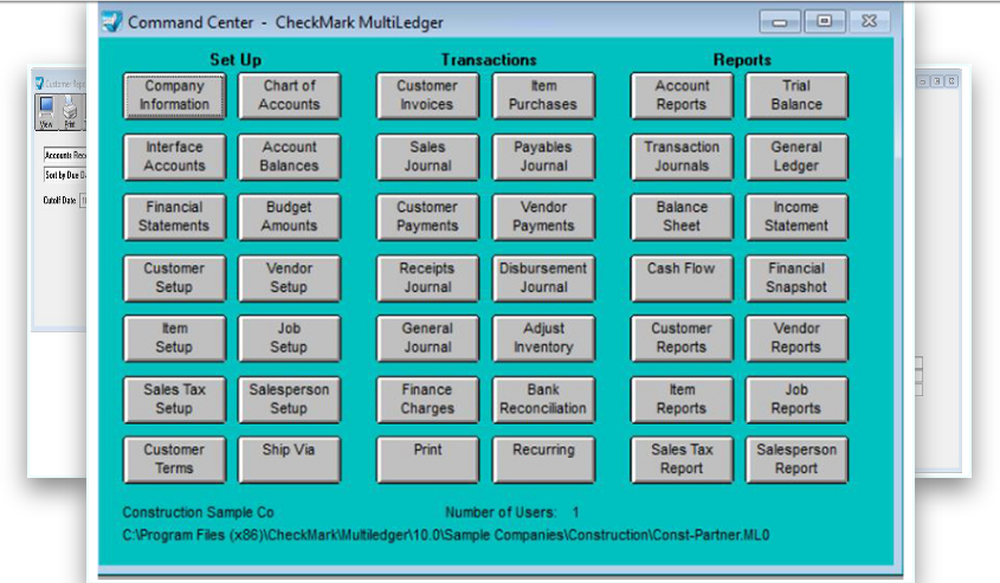This screenshot has width=1000, height=583.
Task: Minimize the Command Center window
Action: 779,22
